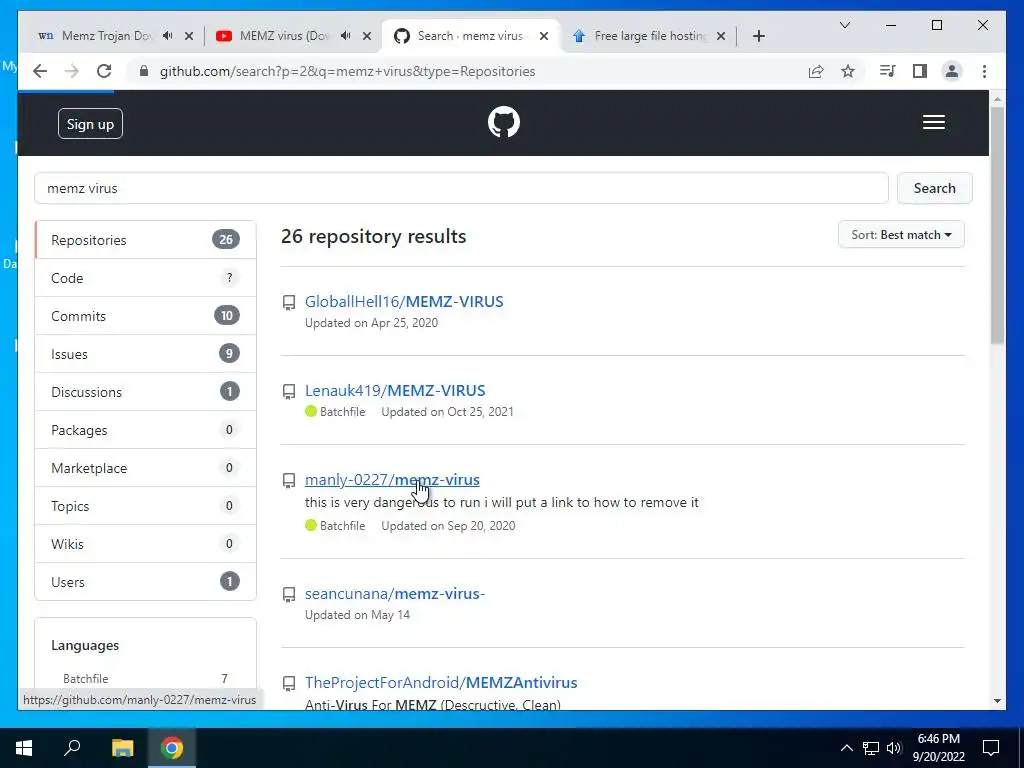Go back to previous page

pyautogui.click(x=40, y=71)
